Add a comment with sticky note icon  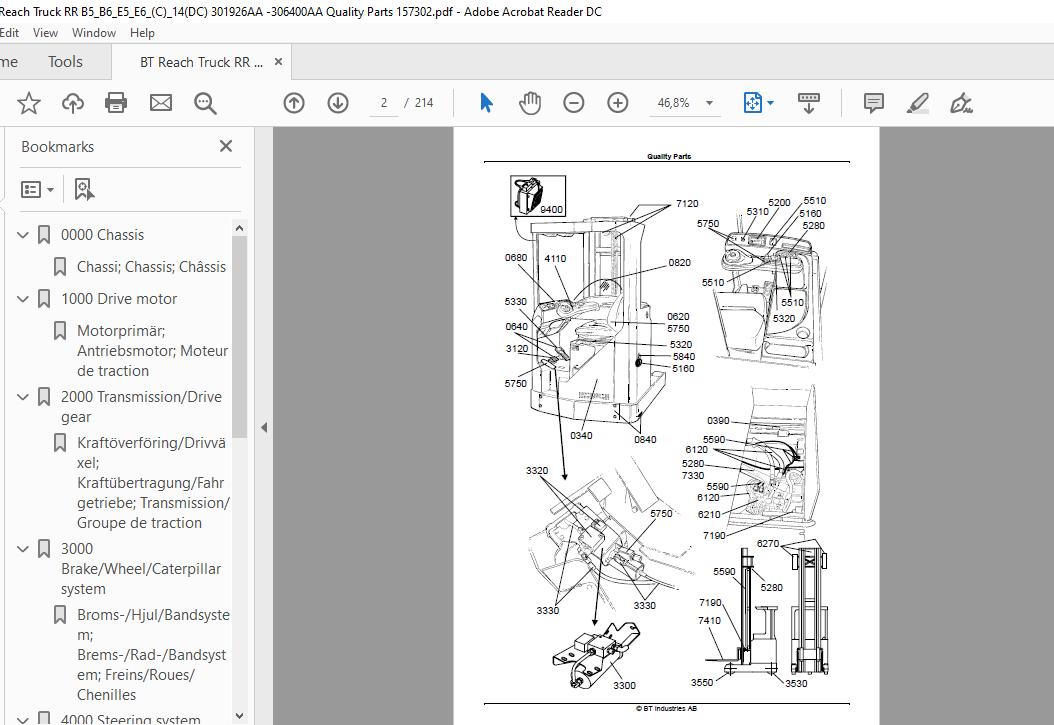coord(873,103)
